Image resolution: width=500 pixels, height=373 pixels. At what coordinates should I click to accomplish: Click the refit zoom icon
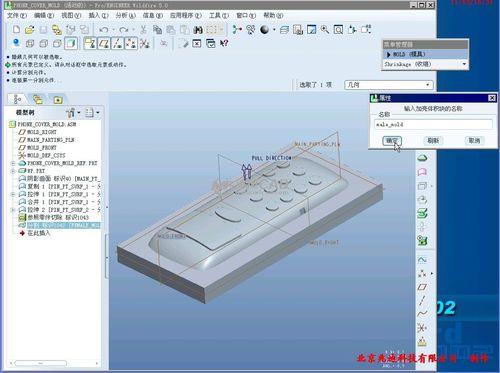[x=338, y=30]
